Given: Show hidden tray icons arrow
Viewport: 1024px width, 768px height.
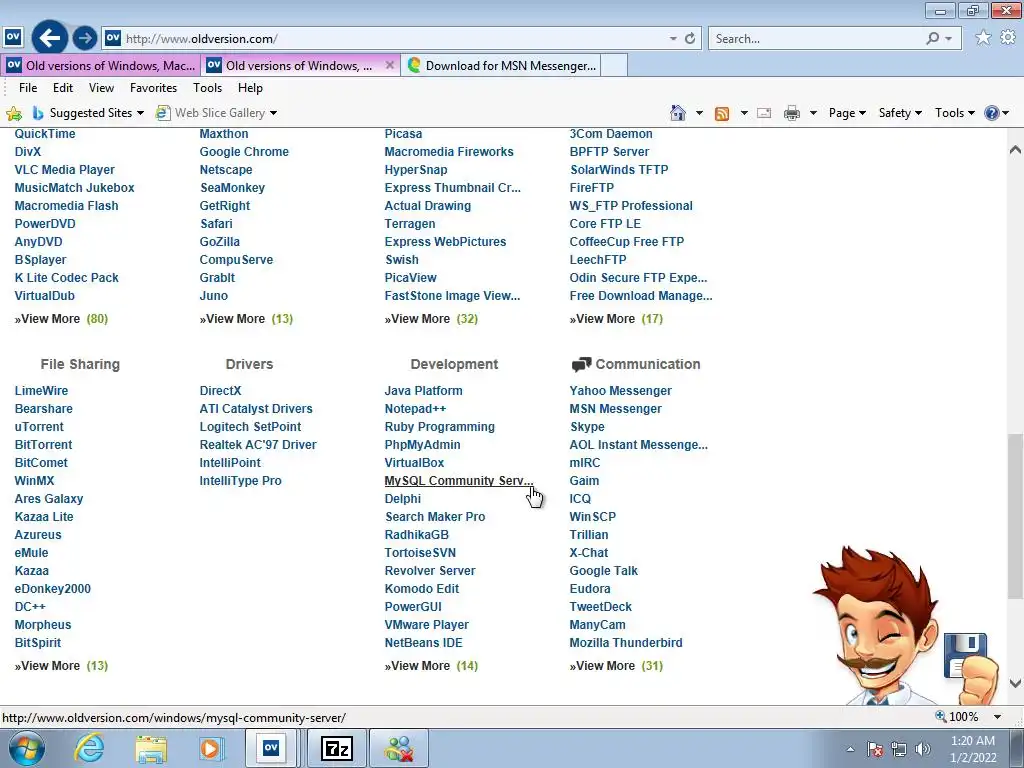Looking at the screenshot, I should coord(850,749).
